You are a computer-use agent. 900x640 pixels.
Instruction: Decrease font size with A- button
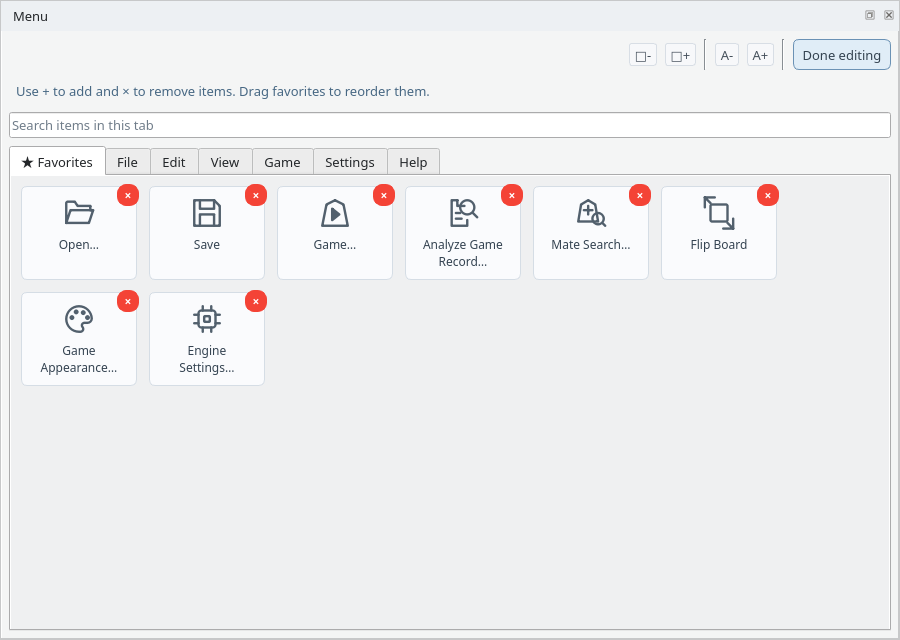click(727, 55)
